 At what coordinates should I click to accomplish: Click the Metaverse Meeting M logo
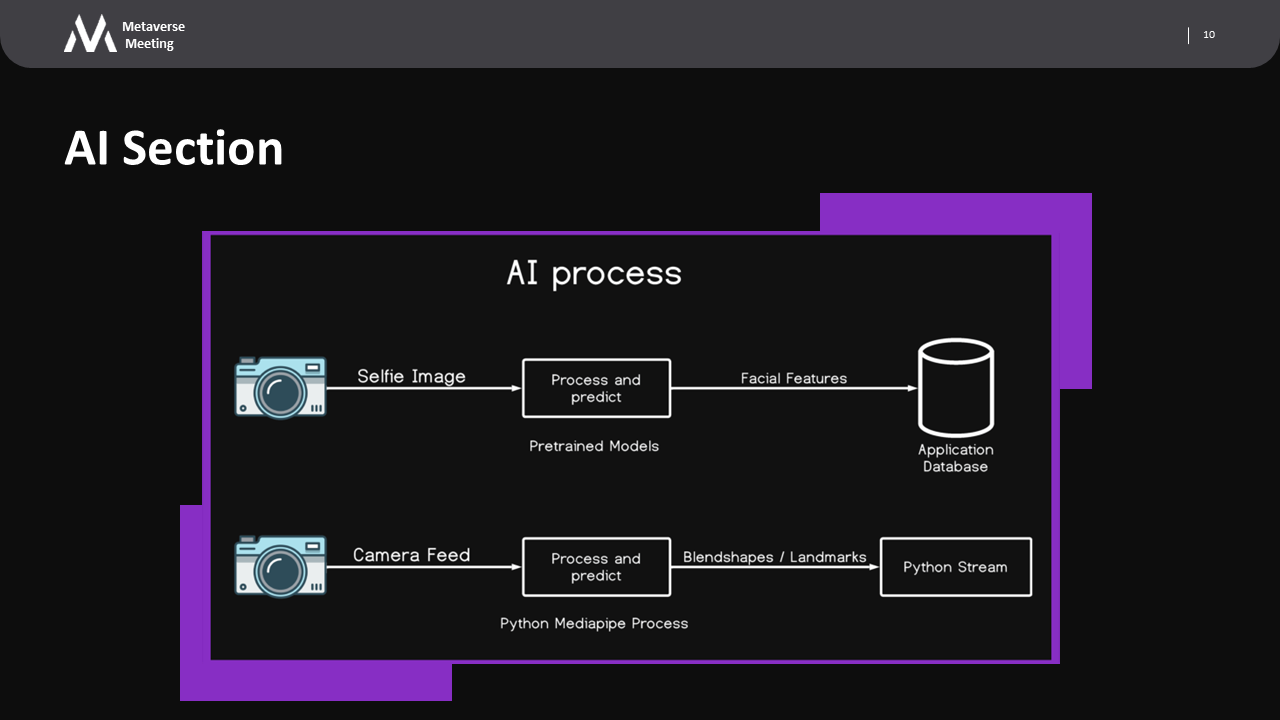[x=90, y=34]
